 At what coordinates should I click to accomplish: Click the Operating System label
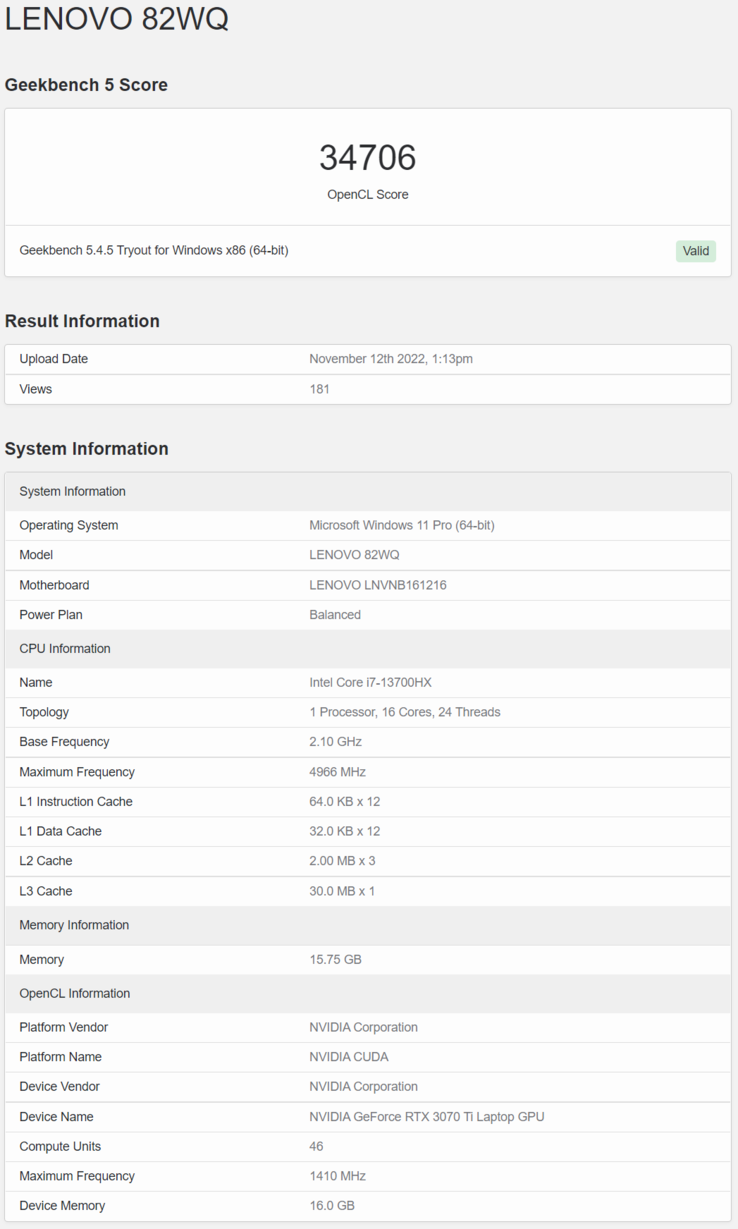coord(69,525)
